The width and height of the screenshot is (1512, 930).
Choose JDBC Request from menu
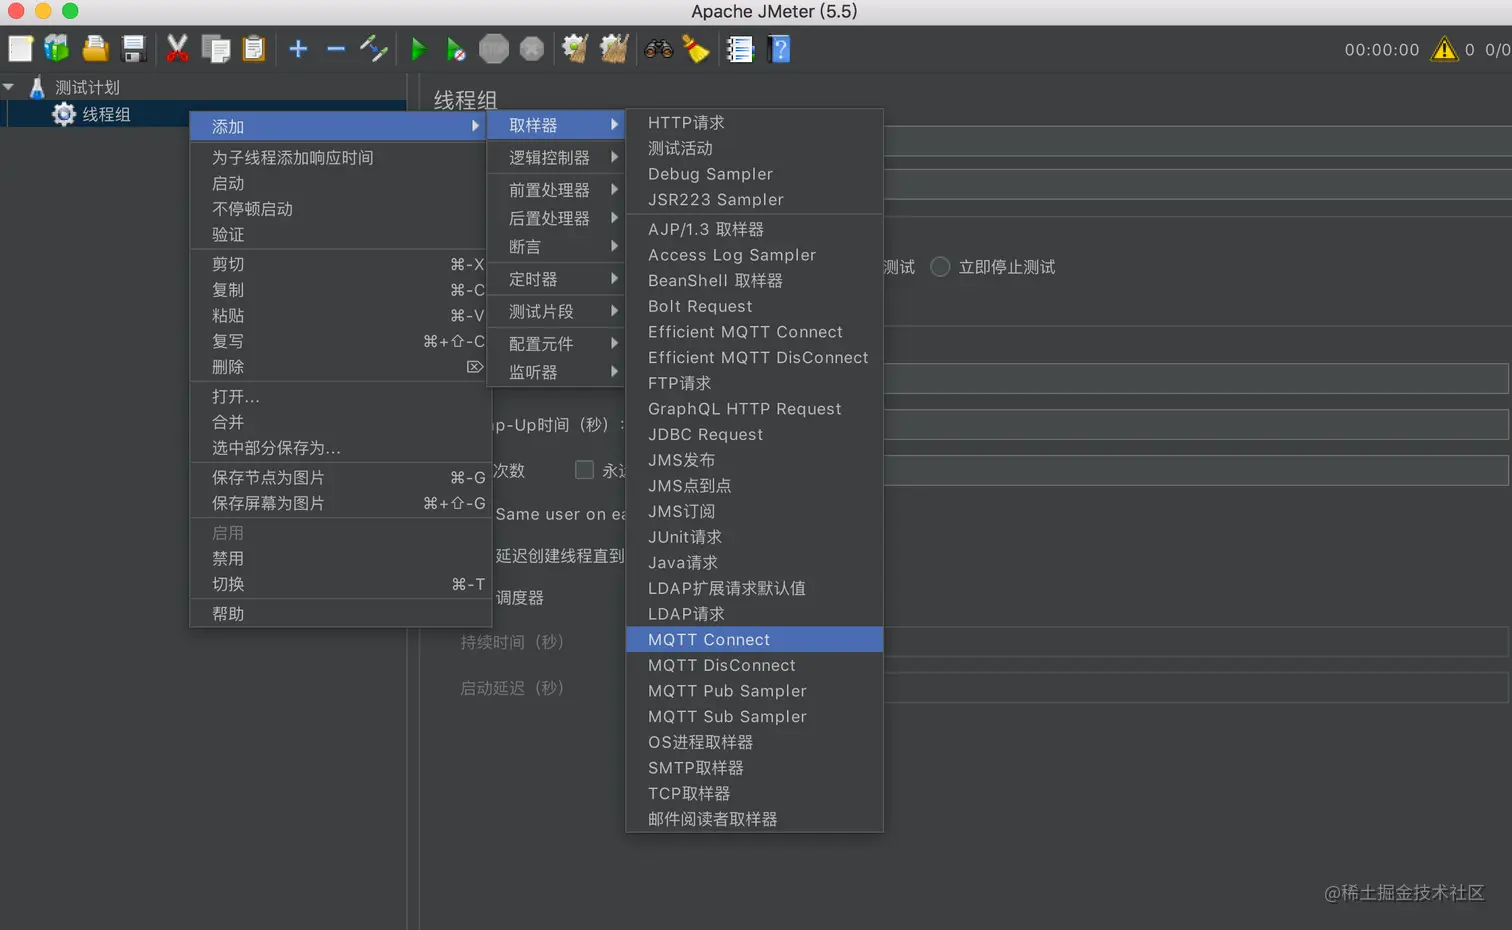pos(754,434)
